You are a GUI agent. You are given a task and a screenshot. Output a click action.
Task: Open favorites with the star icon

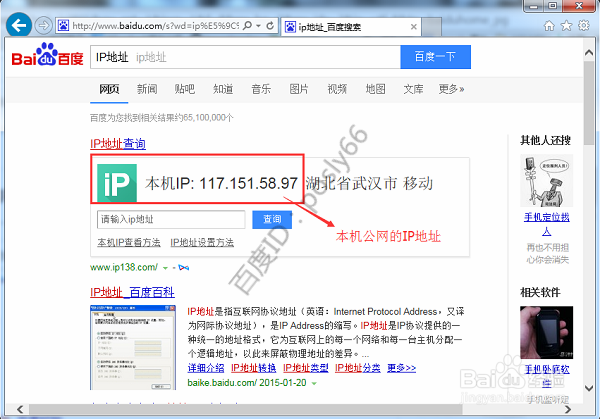[566, 26]
